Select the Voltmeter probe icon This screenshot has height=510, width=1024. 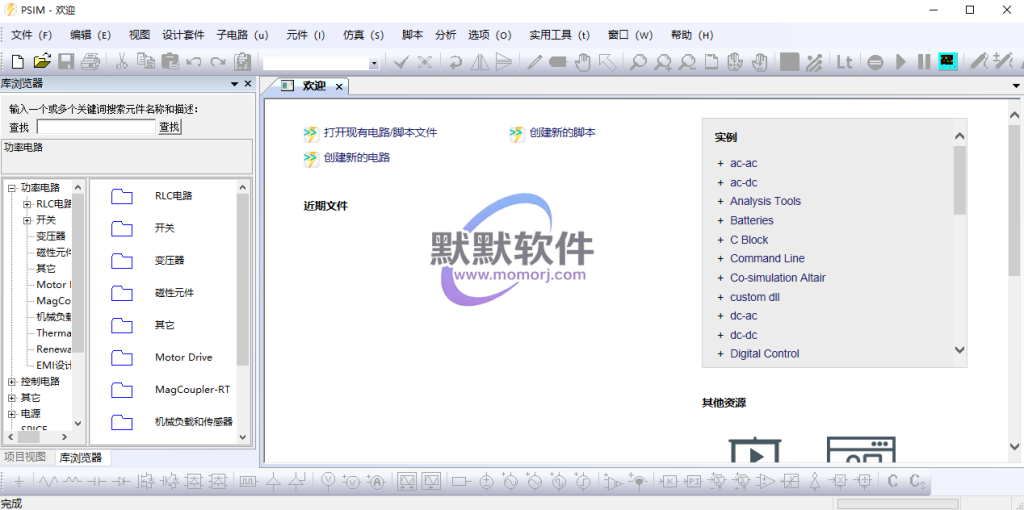pos(328,482)
